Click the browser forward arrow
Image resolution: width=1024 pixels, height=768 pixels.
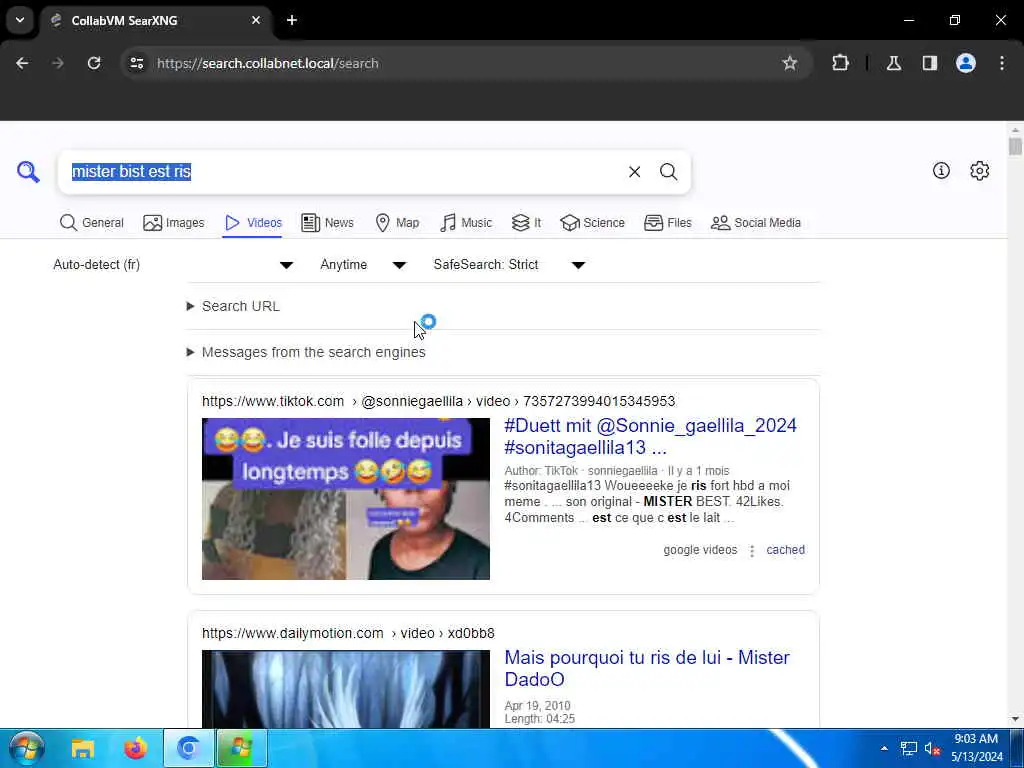click(x=58, y=63)
